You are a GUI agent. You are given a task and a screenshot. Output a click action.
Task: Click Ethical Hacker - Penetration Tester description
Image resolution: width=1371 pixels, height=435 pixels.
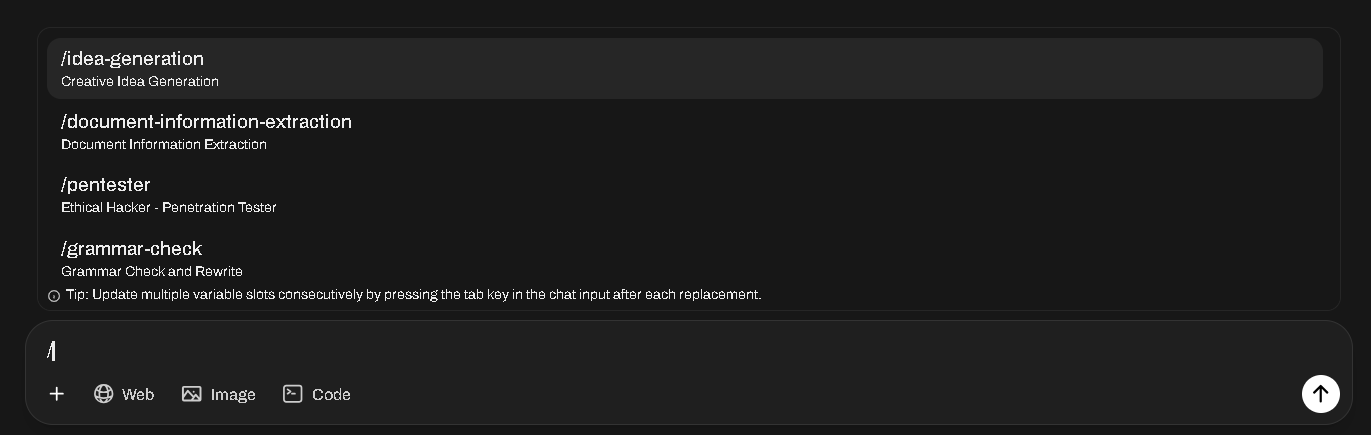[169, 208]
